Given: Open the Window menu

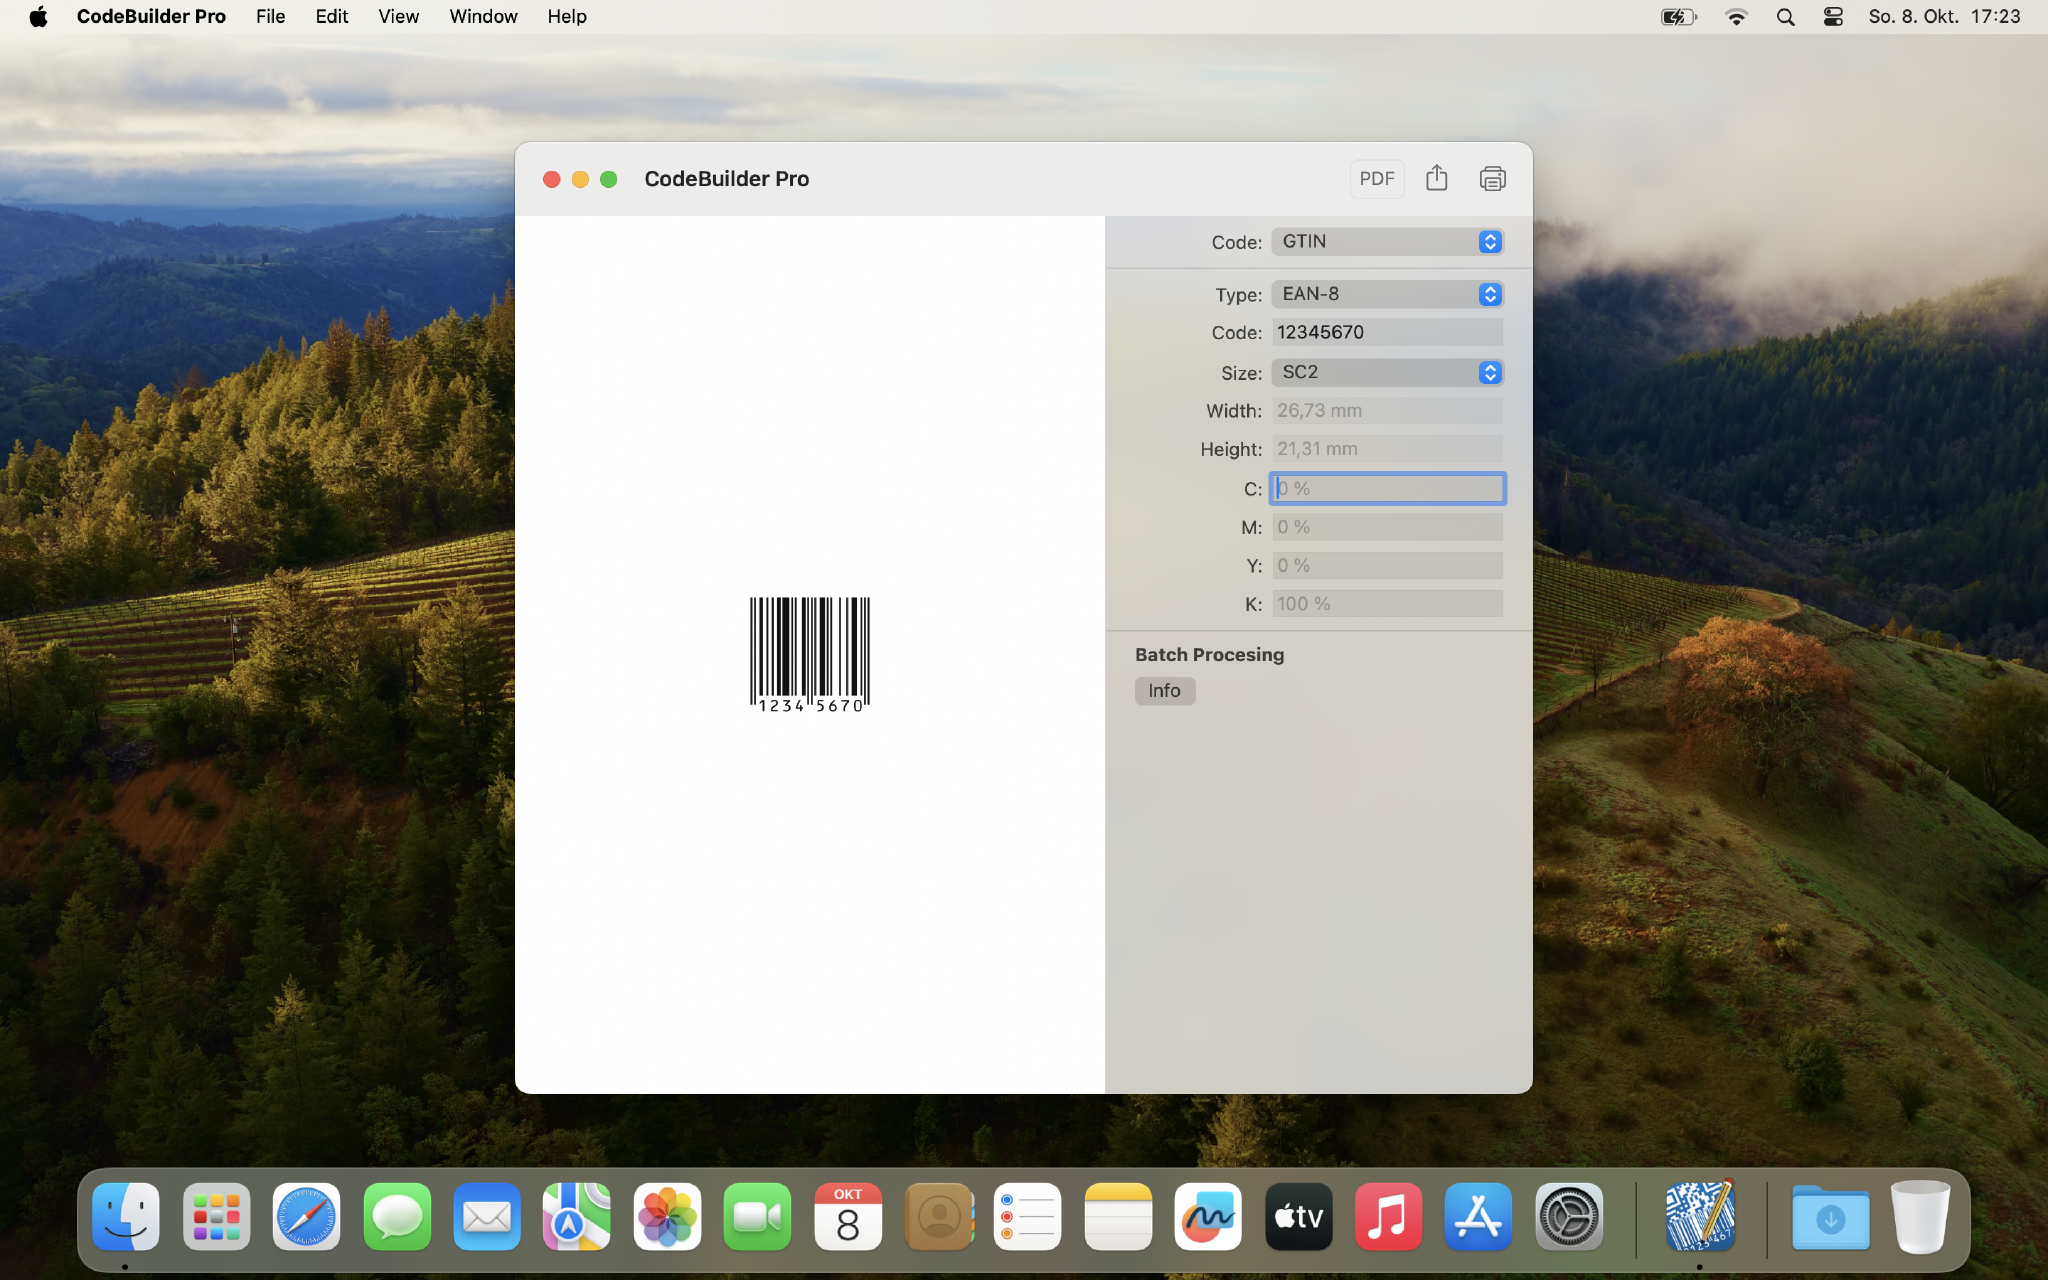Looking at the screenshot, I should [483, 16].
